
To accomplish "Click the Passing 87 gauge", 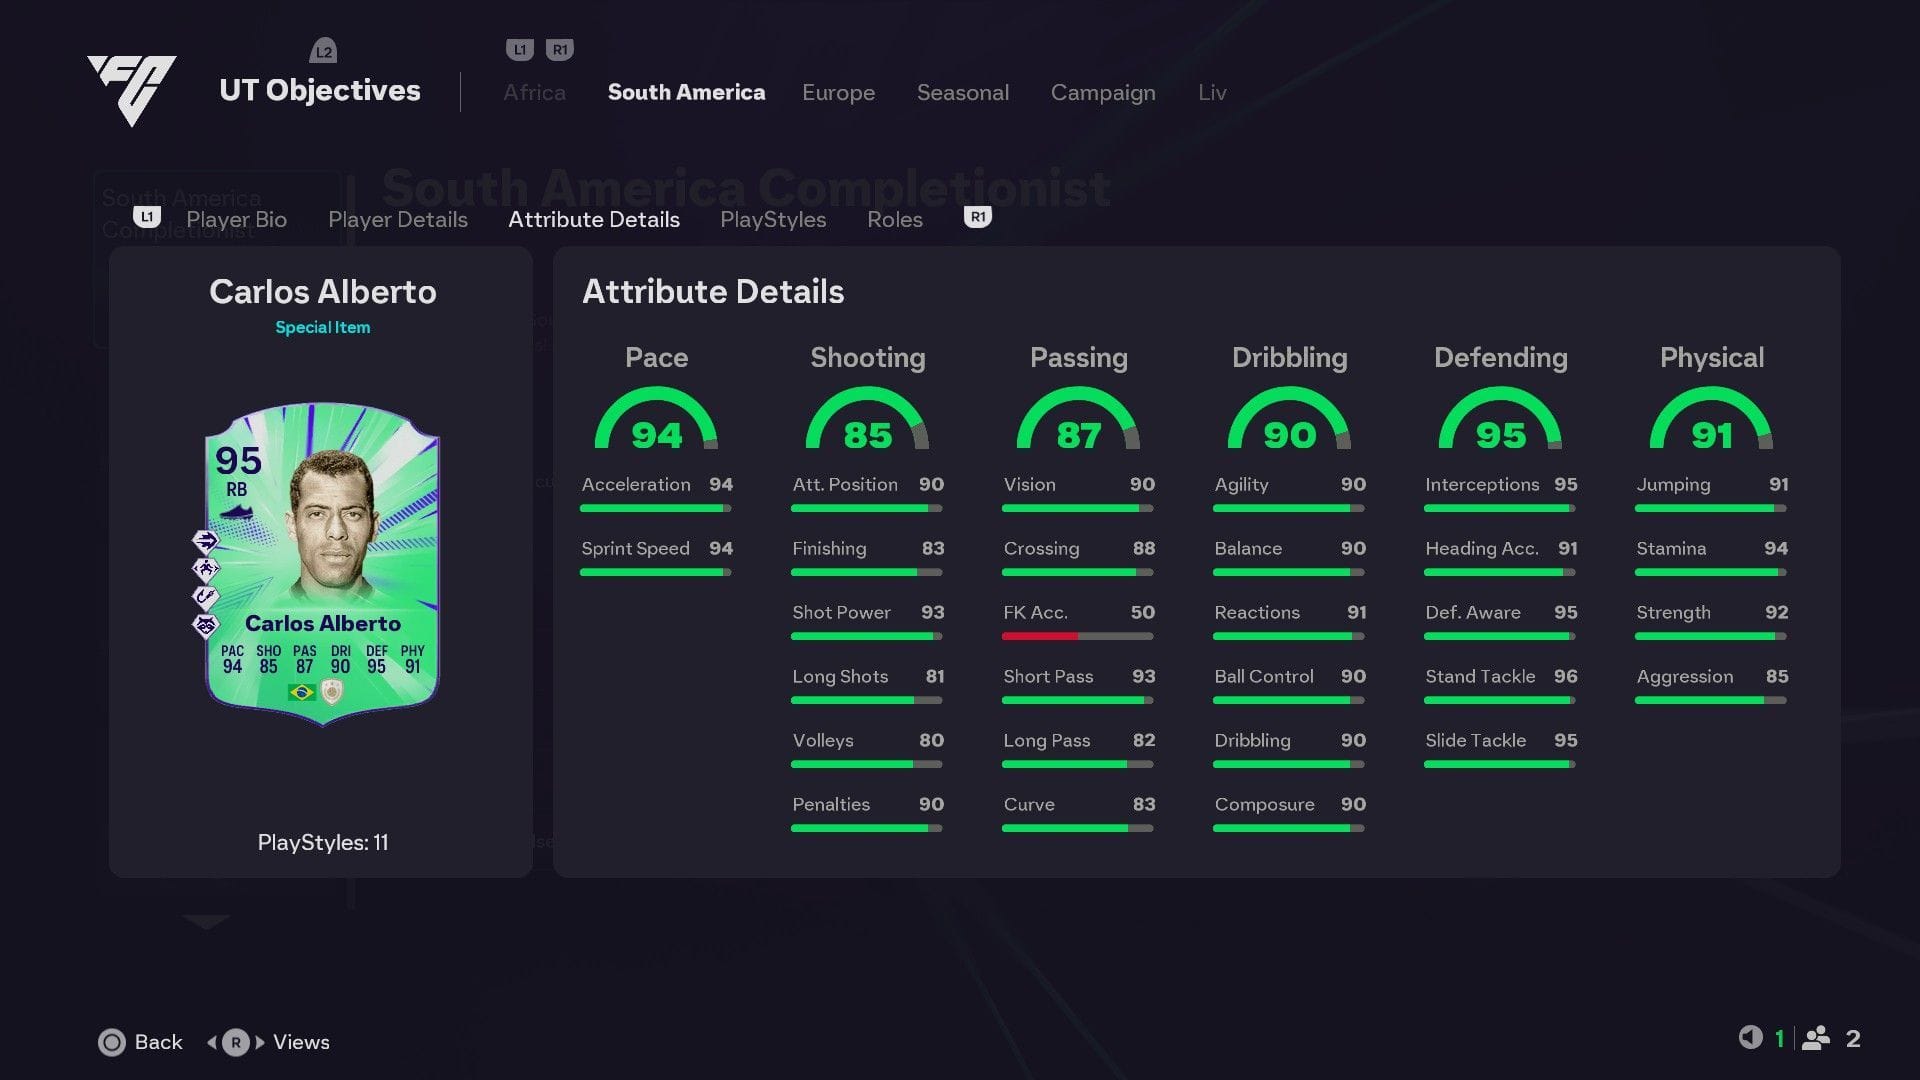I will click(1078, 419).
